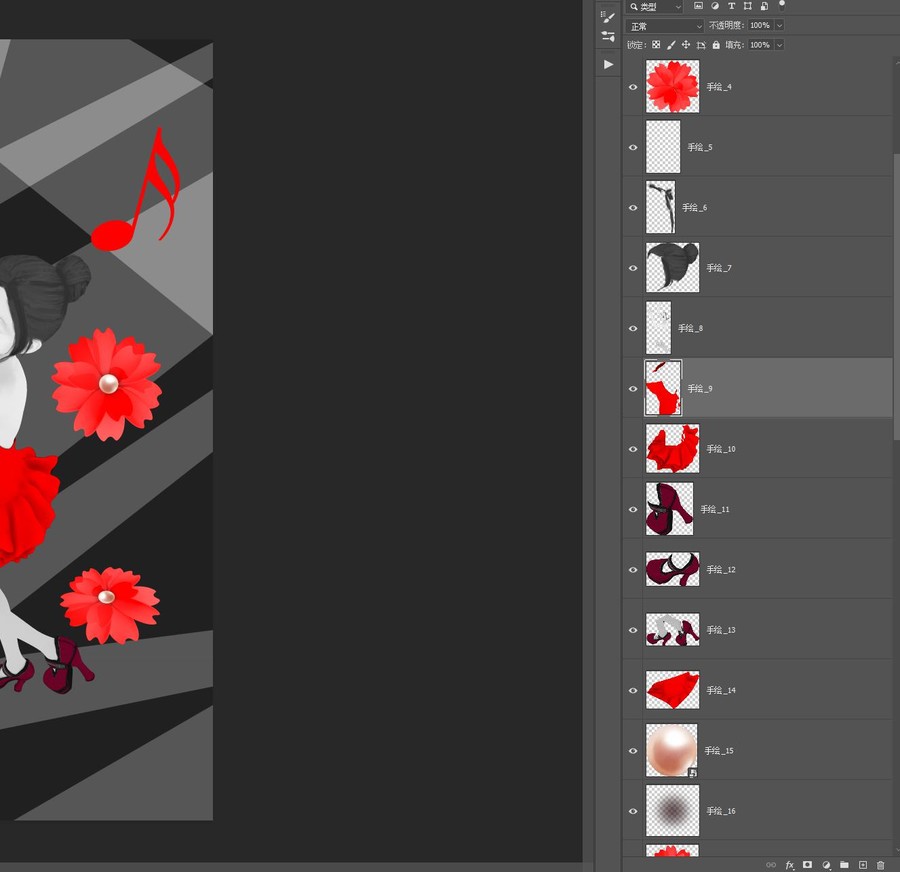This screenshot has height=872, width=900.
Task: Lock all layer attributes with the padlock icon
Action: coord(716,45)
